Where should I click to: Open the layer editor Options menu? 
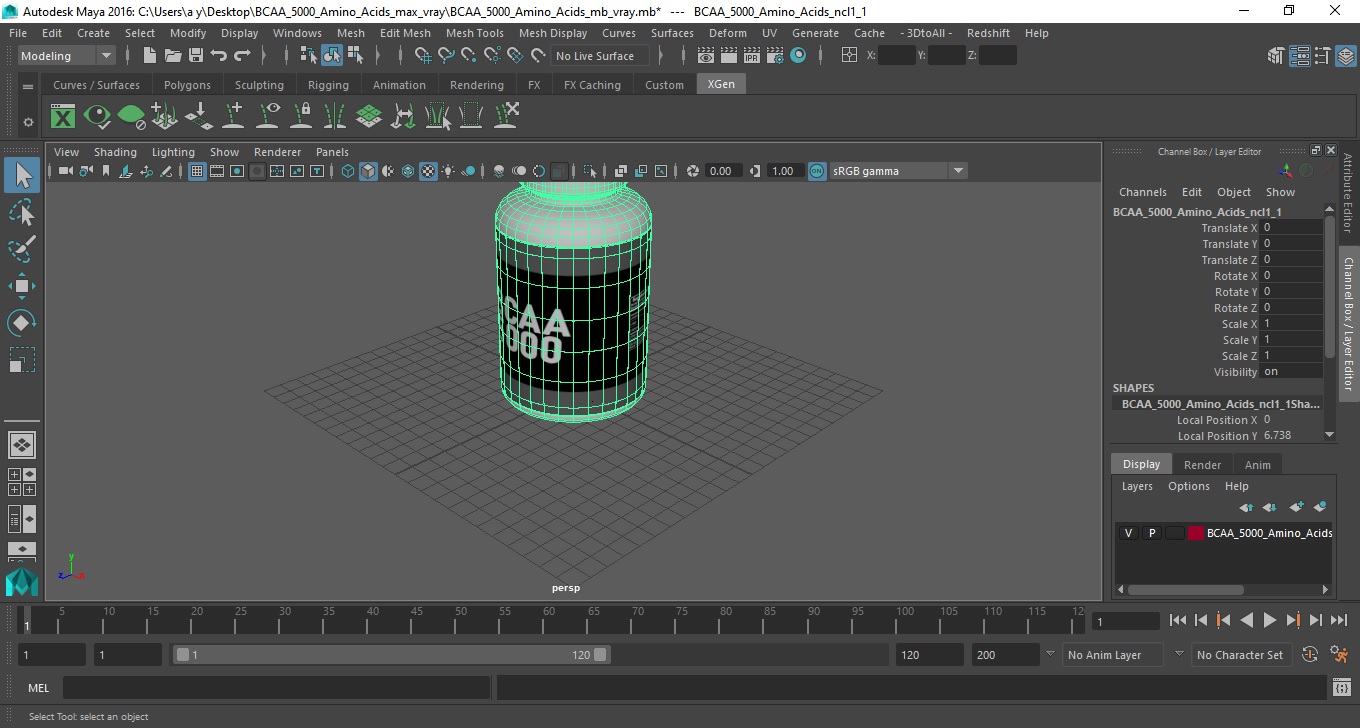click(x=1188, y=486)
